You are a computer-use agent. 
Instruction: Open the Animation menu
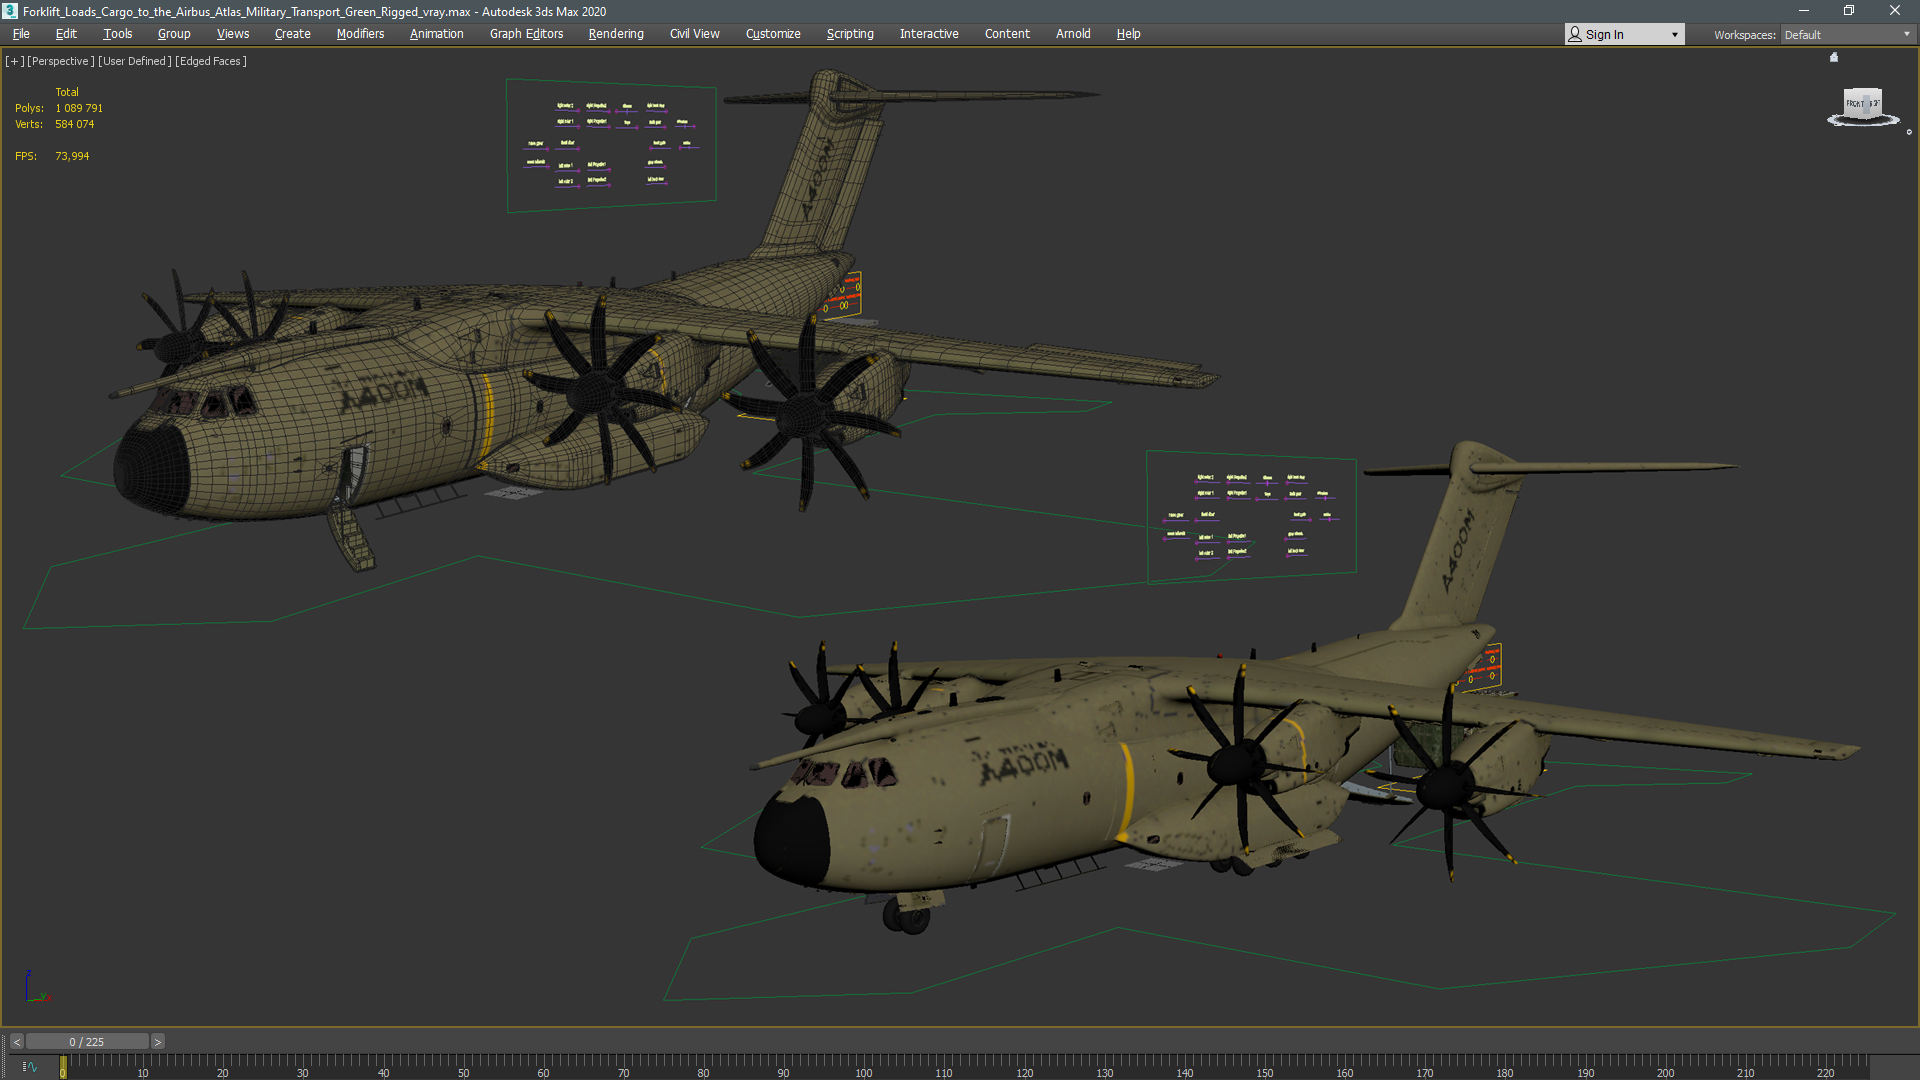coord(436,34)
